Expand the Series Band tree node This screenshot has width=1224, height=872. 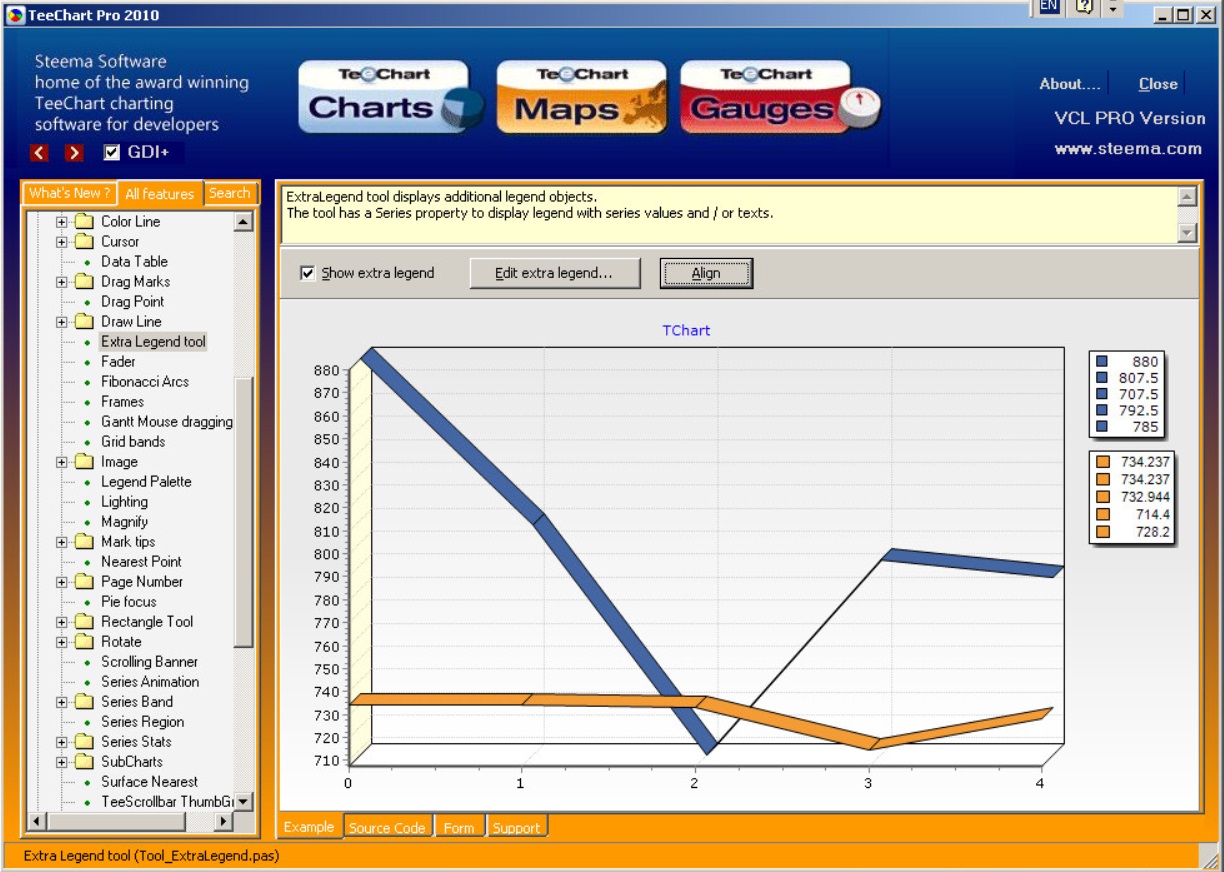62,702
